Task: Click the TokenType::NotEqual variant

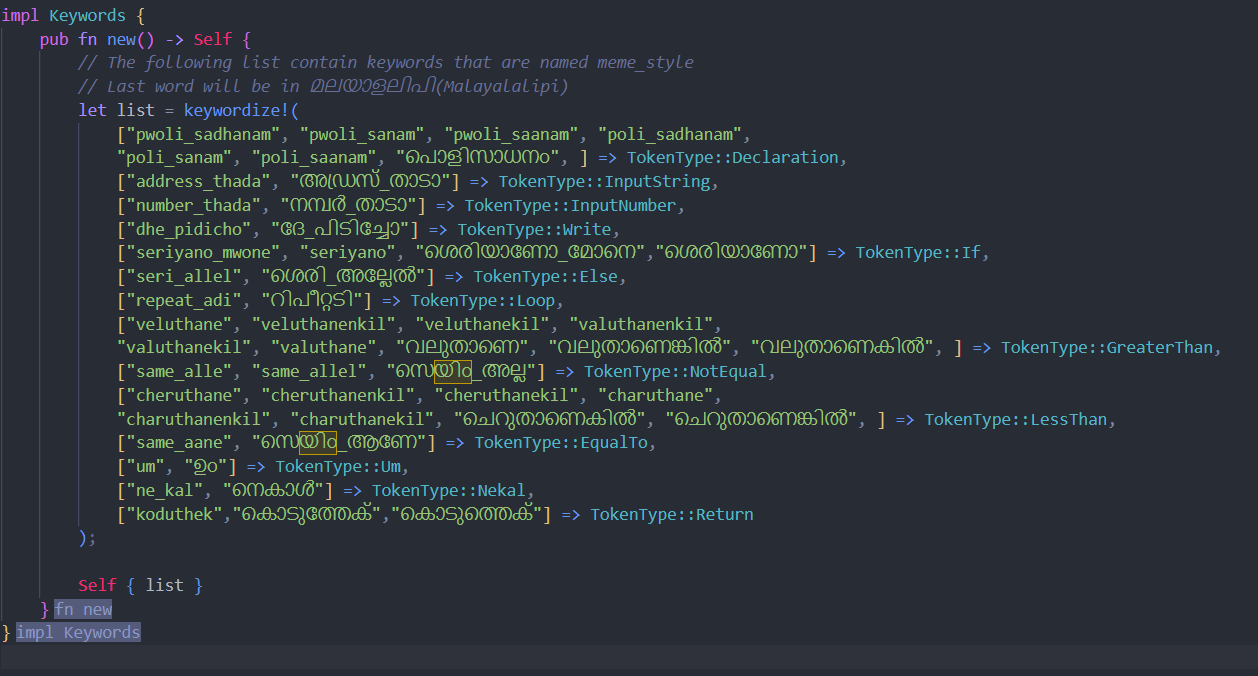Action: point(675,372)
